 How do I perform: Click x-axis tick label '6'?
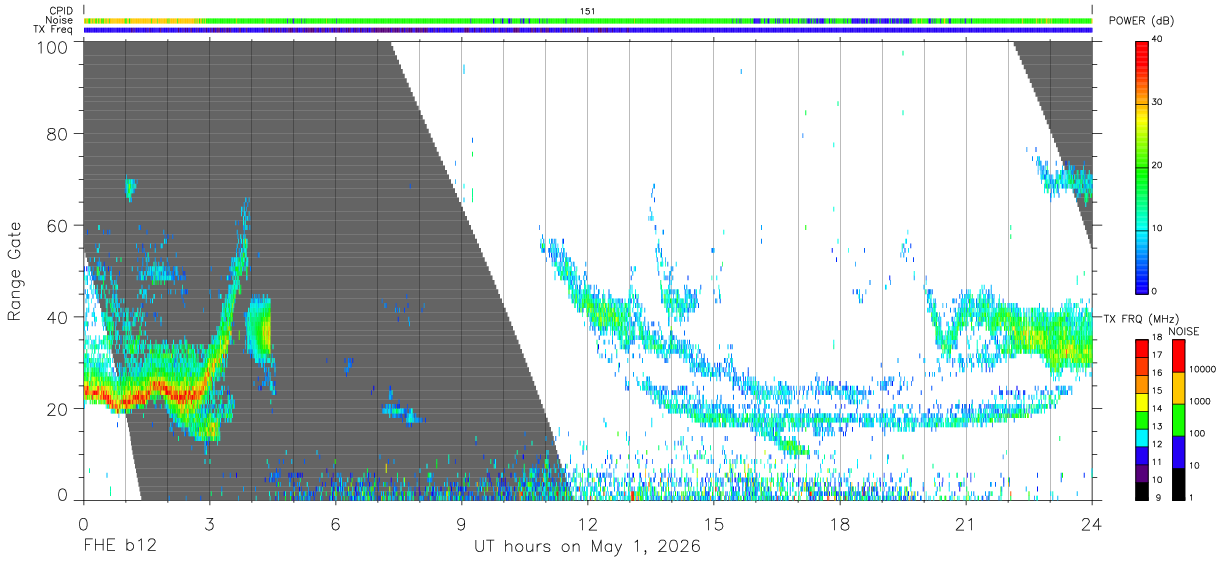[x=335, y=524]
